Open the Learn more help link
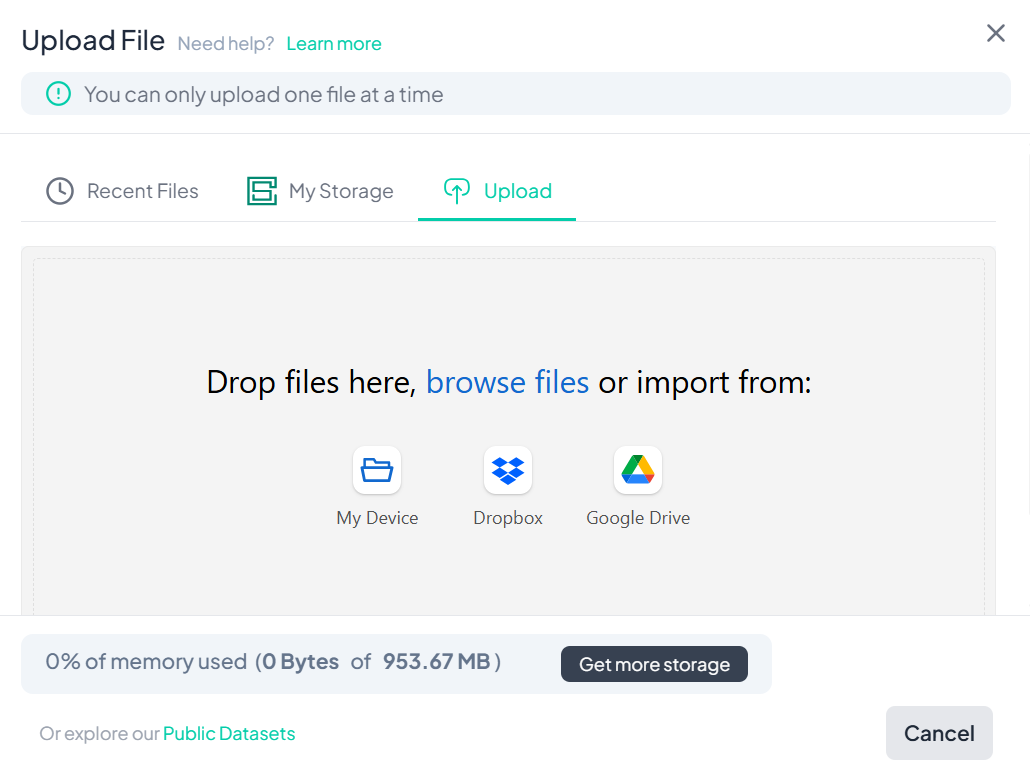1030x766 pixels. (334, 44)
